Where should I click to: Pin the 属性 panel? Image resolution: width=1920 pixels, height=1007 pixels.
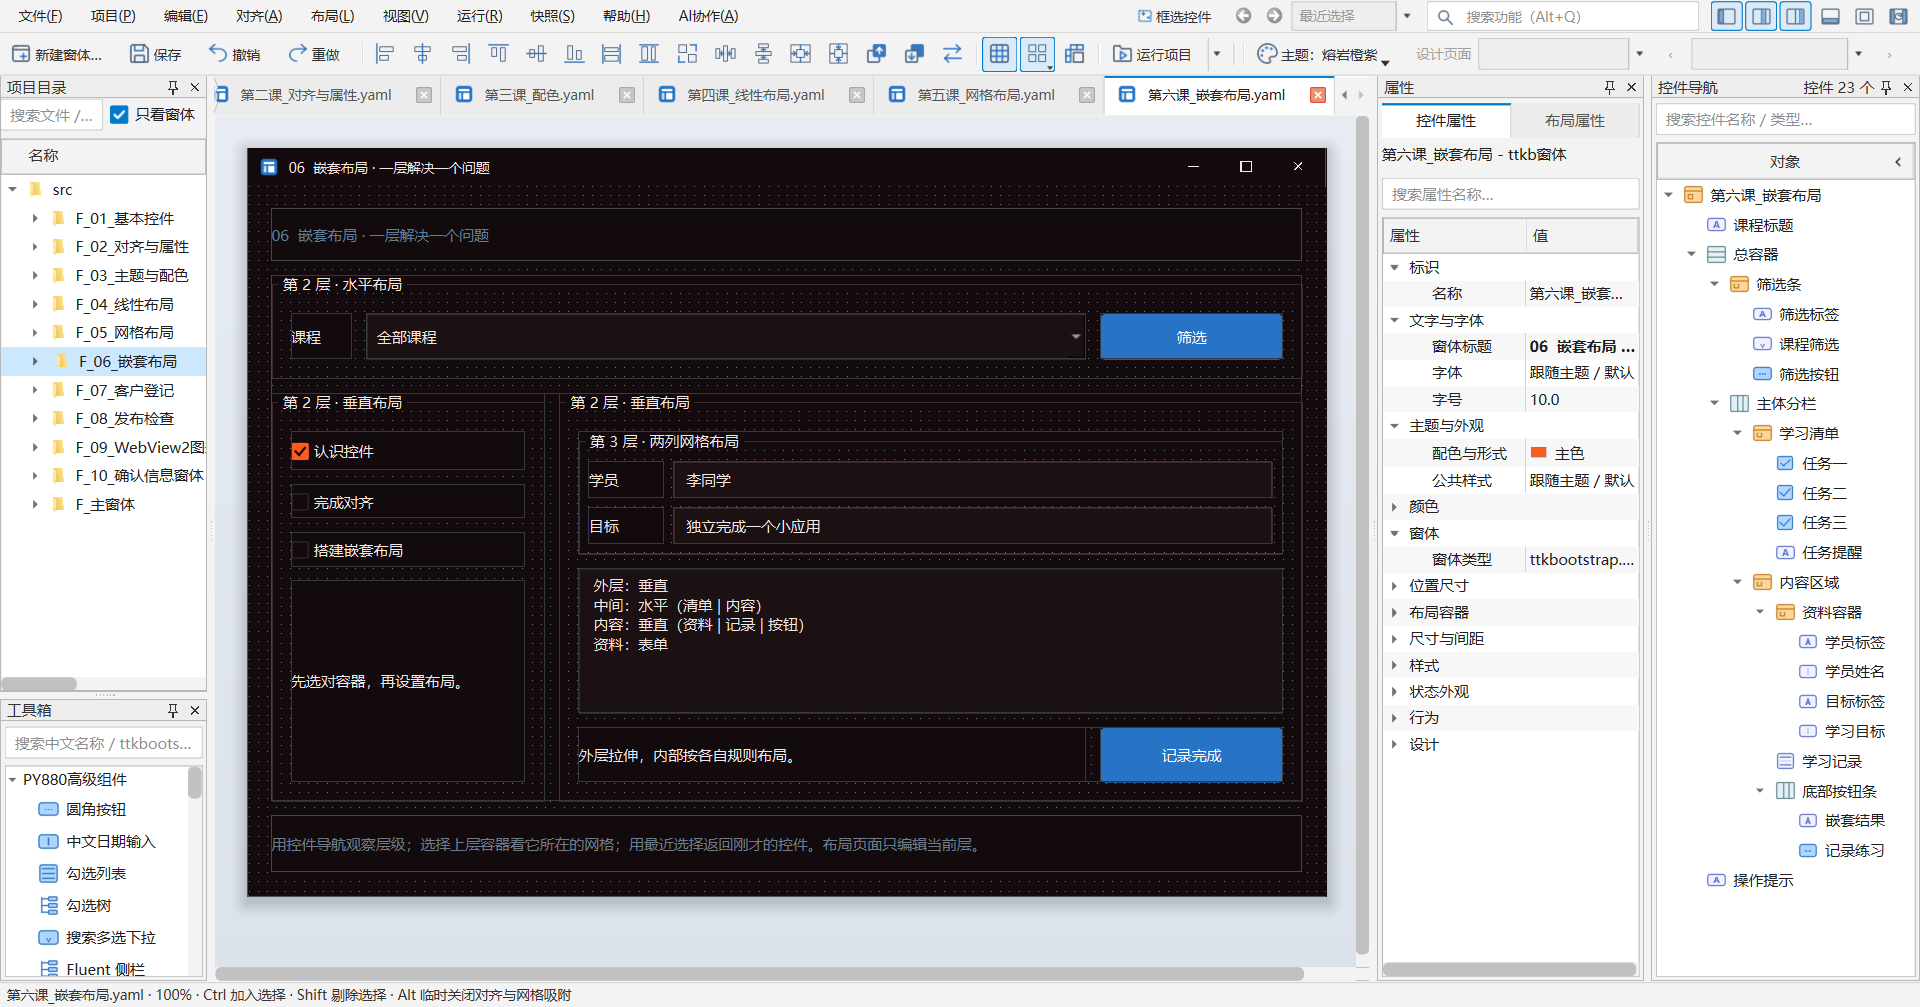point(1610,87)
